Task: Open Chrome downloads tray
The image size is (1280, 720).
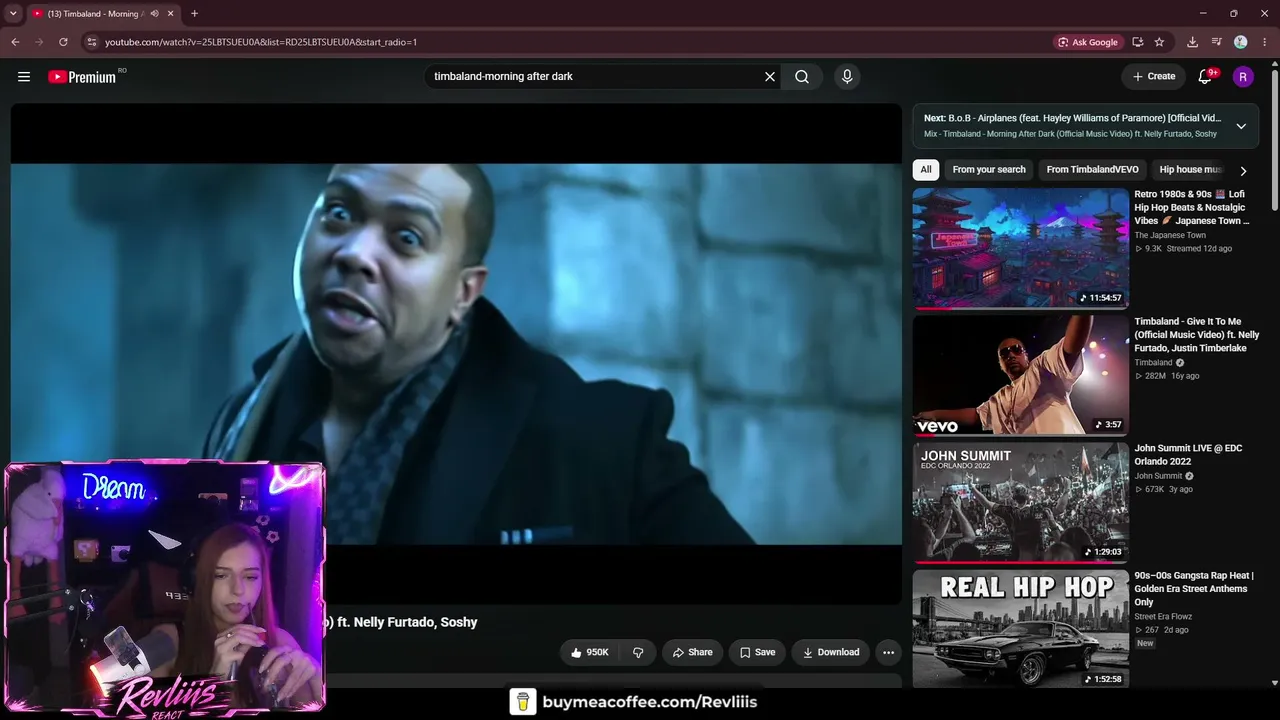Action: (x=1192, y=42)
